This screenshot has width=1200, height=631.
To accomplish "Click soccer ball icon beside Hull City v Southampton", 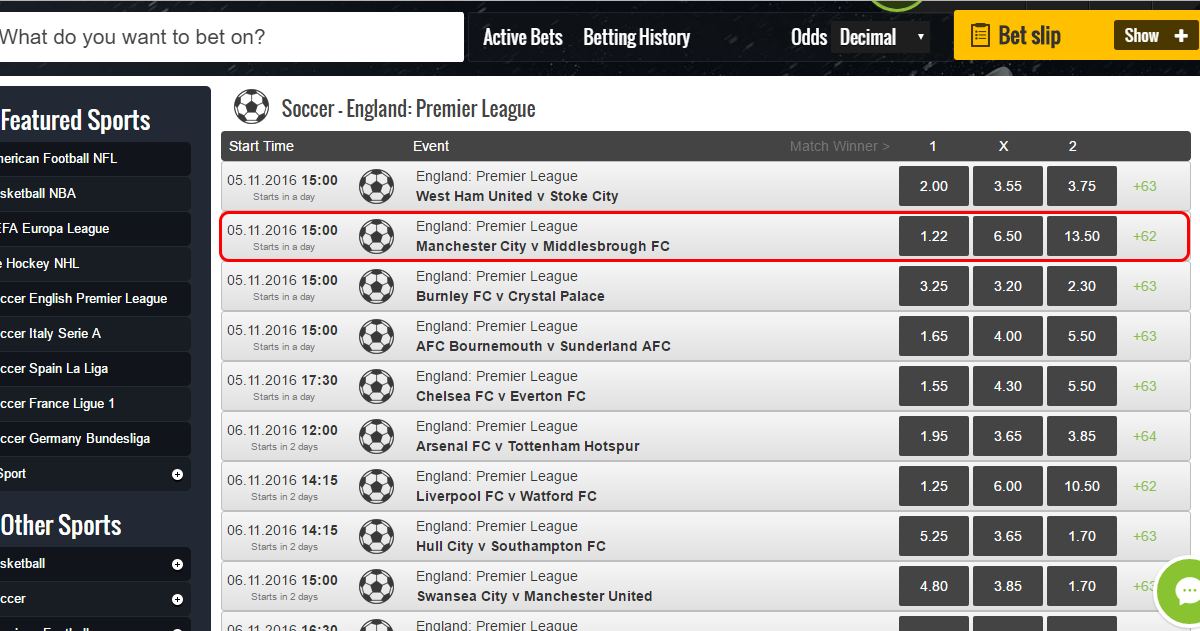I will point(376,536).
